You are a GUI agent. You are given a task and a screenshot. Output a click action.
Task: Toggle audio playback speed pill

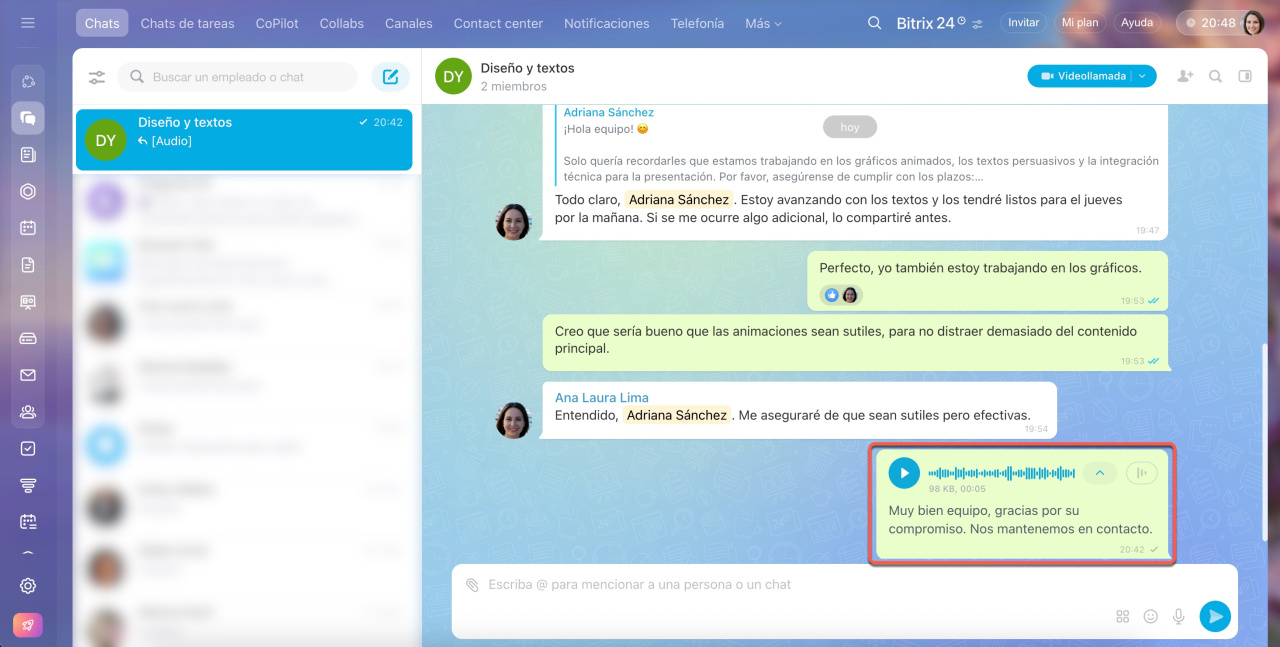pyautogui.click(x=1141, y=473)
